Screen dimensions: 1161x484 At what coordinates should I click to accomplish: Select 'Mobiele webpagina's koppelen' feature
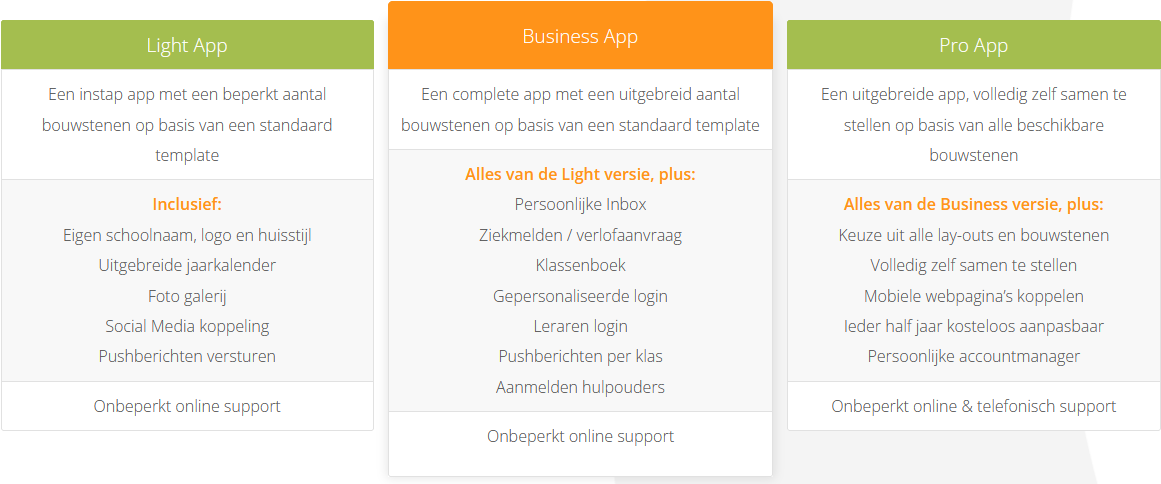click(973, 296)
